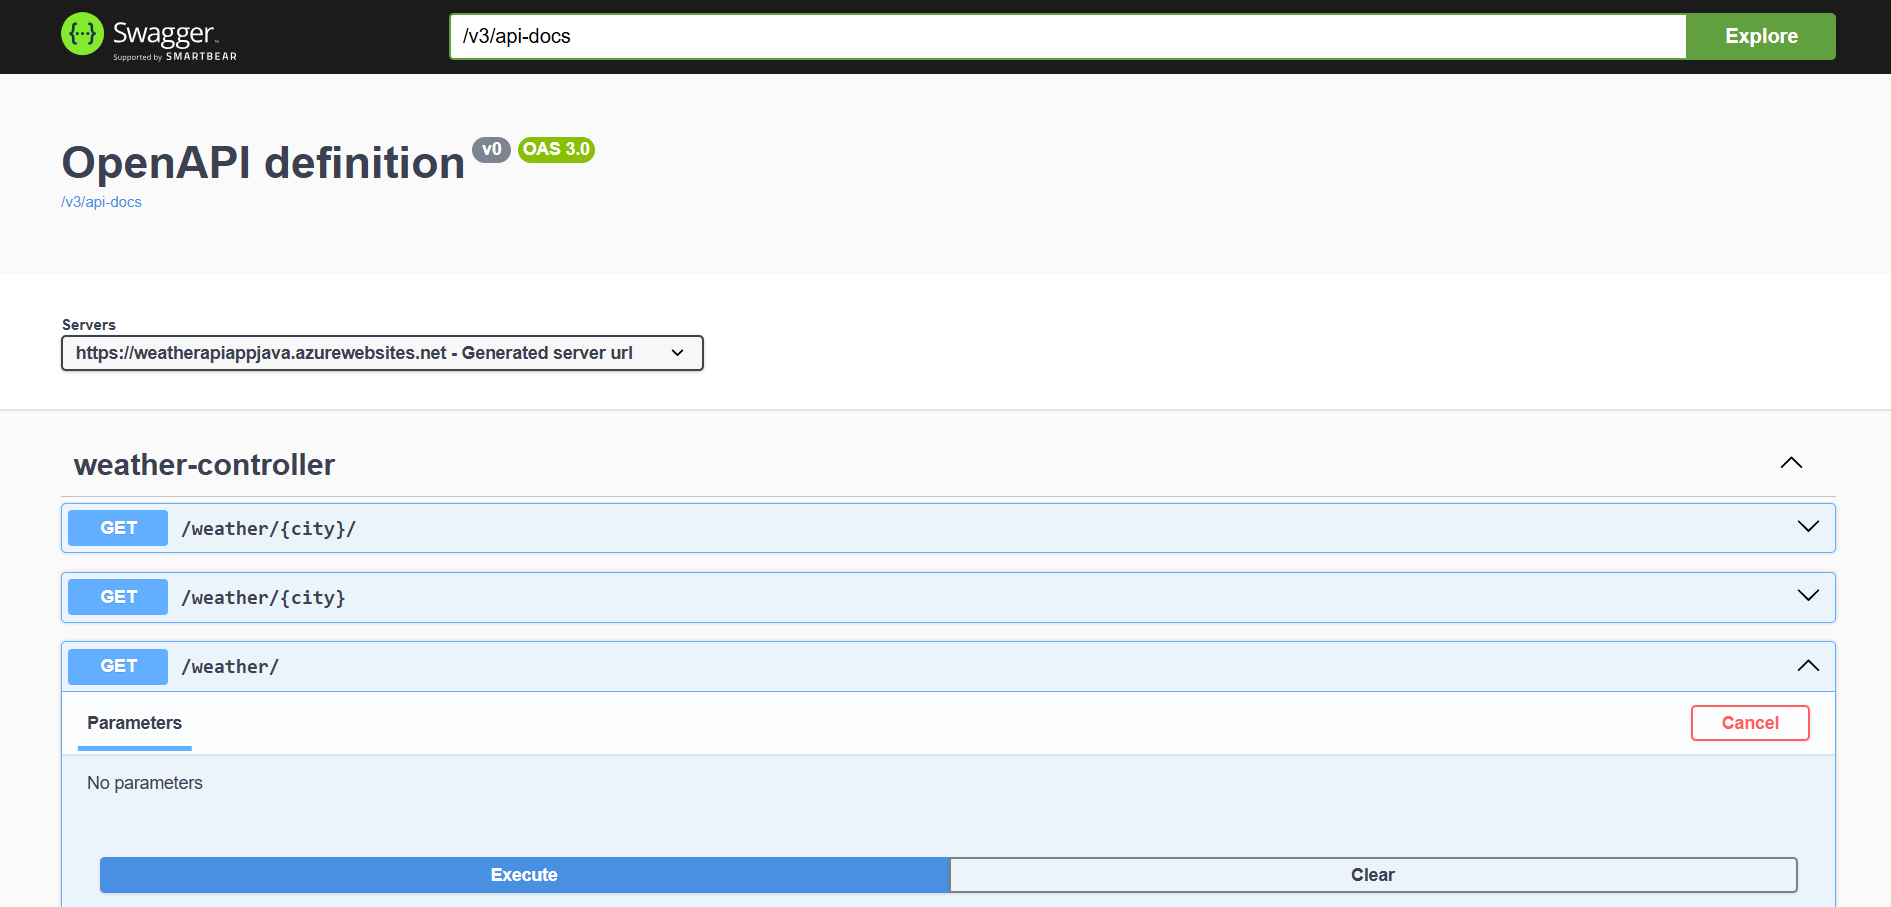Click the /weather/ endpoint path text
This screenshot has height=907, width=1891.
tap(230, 667)
